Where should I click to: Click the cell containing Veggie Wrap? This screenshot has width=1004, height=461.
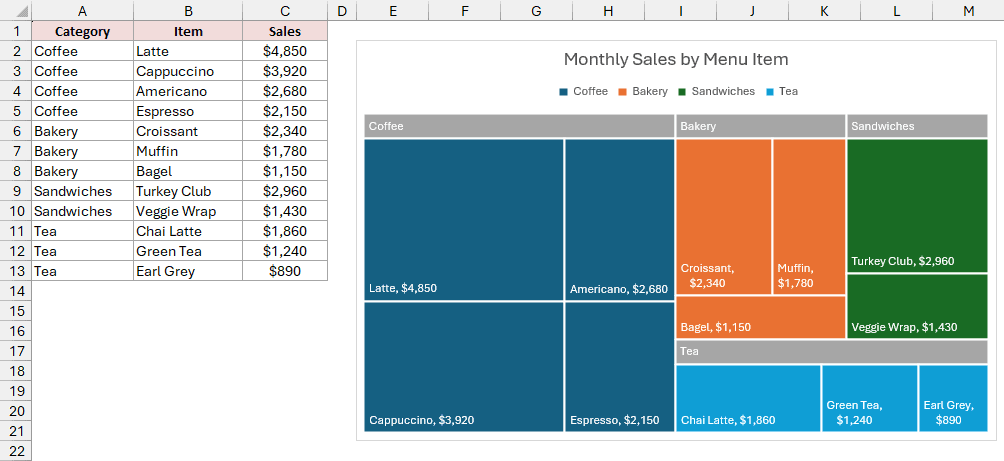click(188, 211)
